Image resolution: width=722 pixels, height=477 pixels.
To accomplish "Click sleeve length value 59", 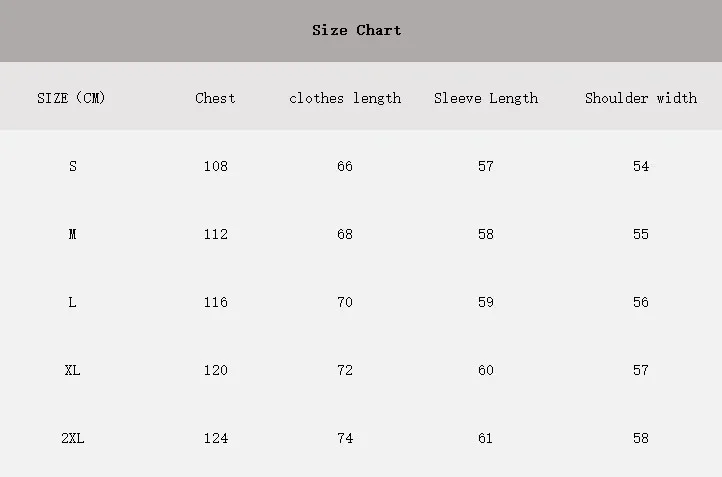I will pyautogui.click(x=486, y=302).
